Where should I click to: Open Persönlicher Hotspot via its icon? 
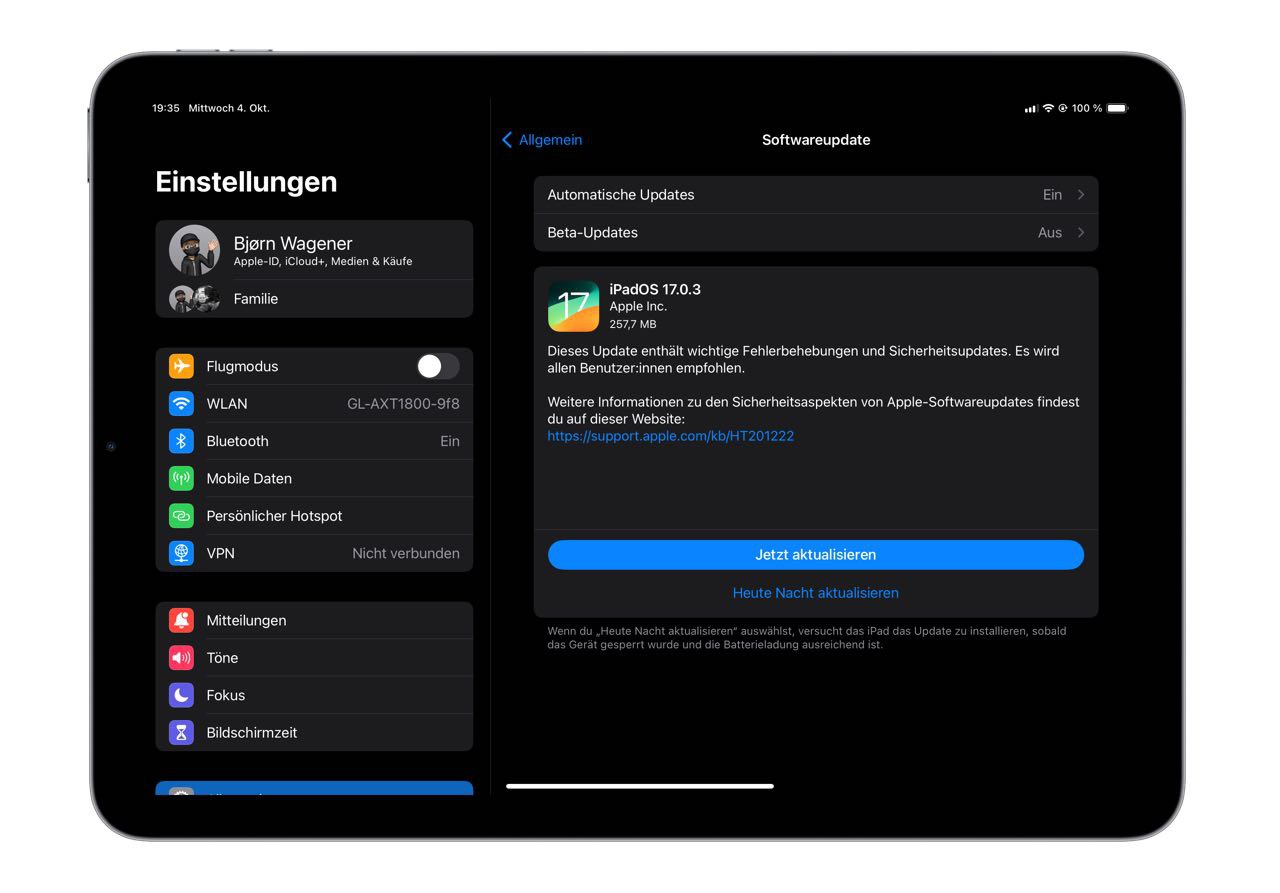tap(181, 516)
